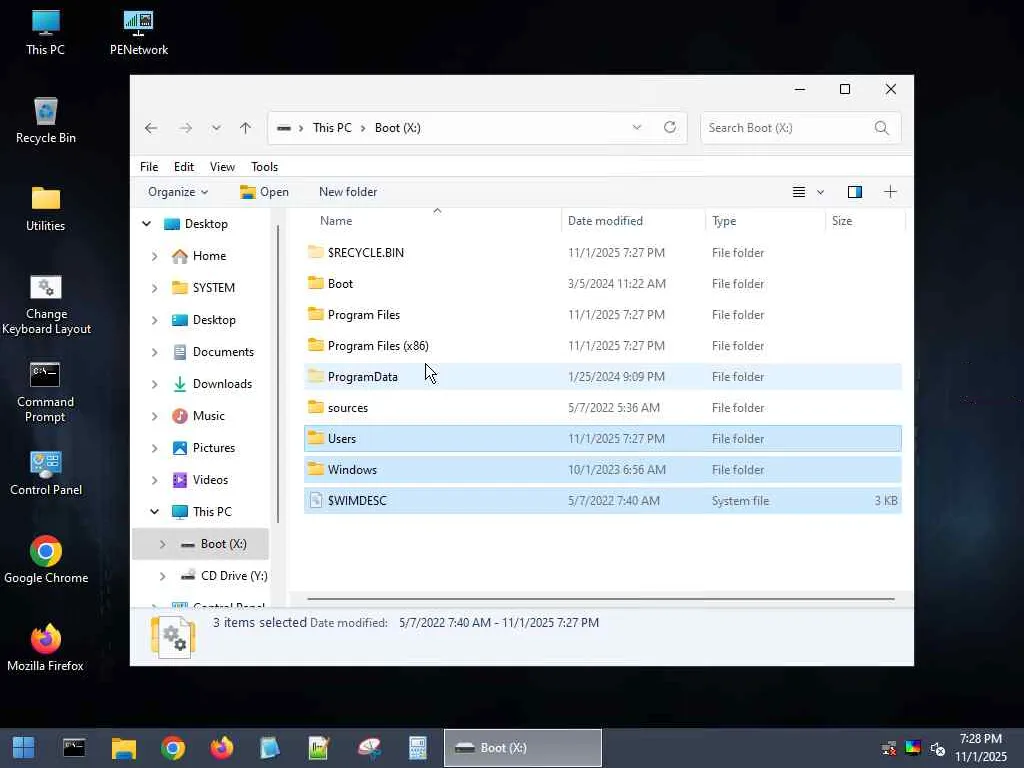Collapse Desktop tree root node

(147, 224)
